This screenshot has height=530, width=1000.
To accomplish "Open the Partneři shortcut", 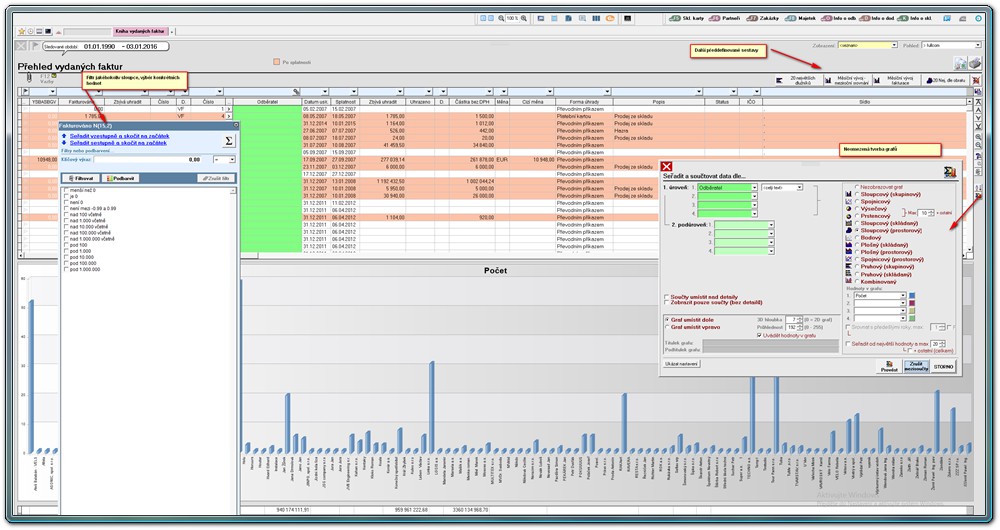I will pos(725,18).
